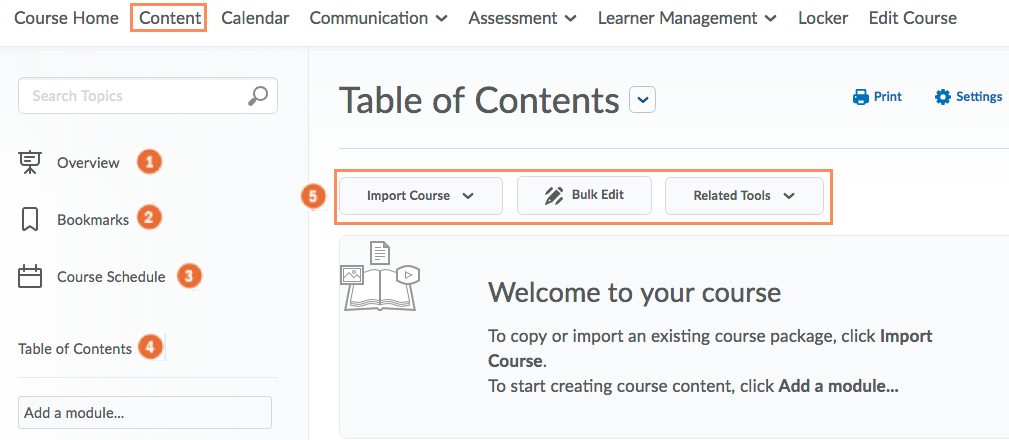
Task: Click the Overview presentation board icon
Action: pyautogui.click(x=30, y=162)
